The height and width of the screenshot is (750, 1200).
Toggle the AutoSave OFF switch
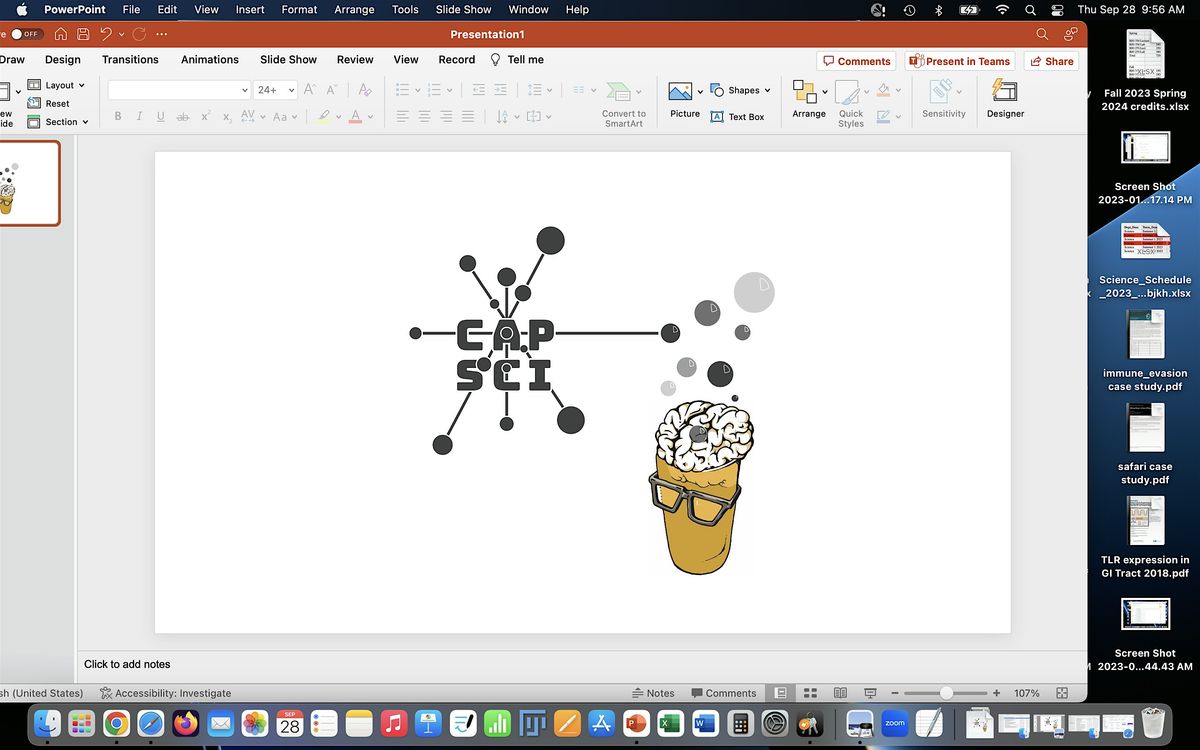[26, 33]
